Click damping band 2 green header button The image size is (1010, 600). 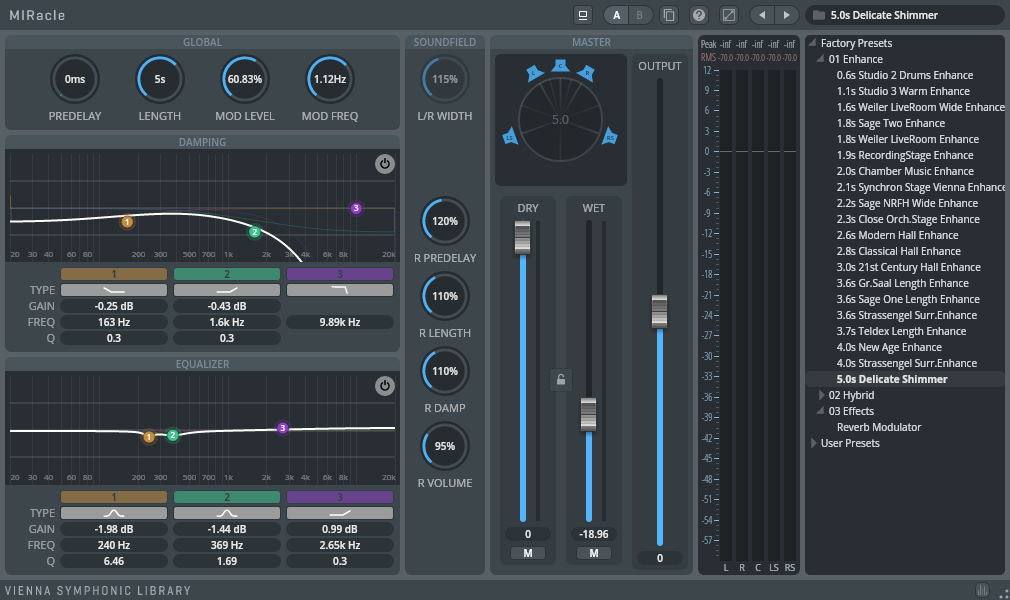pyautogui.click(x=227, y=274)
